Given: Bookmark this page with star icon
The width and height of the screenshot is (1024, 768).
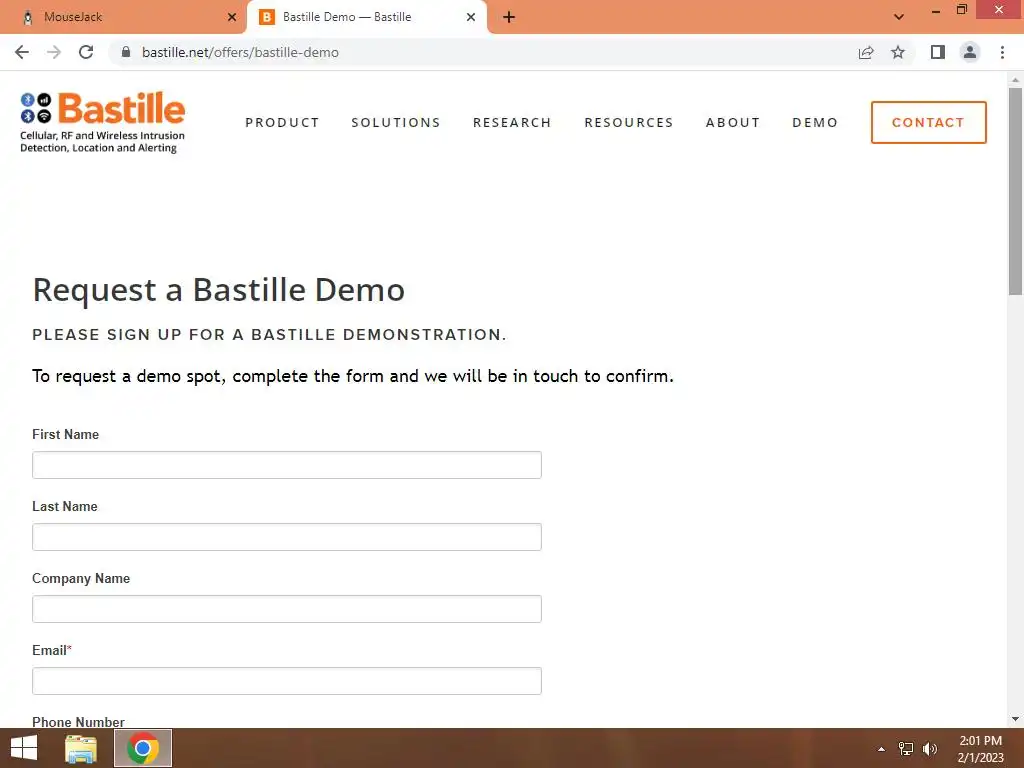Looking at the screenshot, I should coord(898,52).
